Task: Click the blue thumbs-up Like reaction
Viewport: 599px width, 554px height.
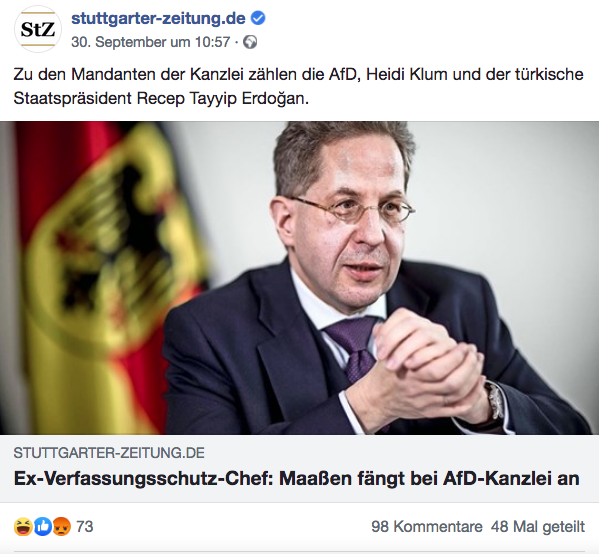Action: point(43,526)
